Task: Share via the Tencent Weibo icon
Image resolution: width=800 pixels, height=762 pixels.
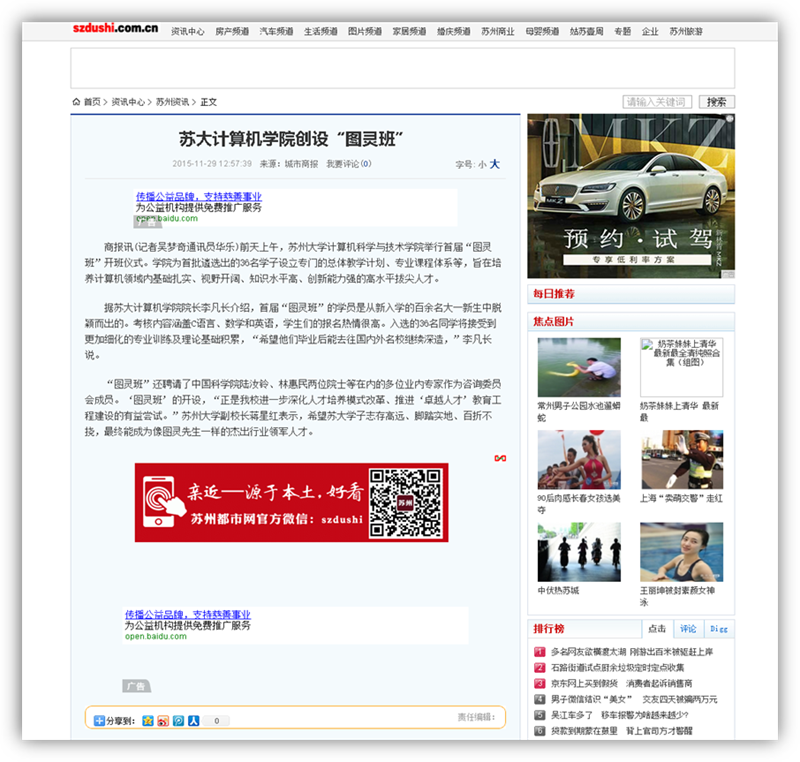Action: 178,720
